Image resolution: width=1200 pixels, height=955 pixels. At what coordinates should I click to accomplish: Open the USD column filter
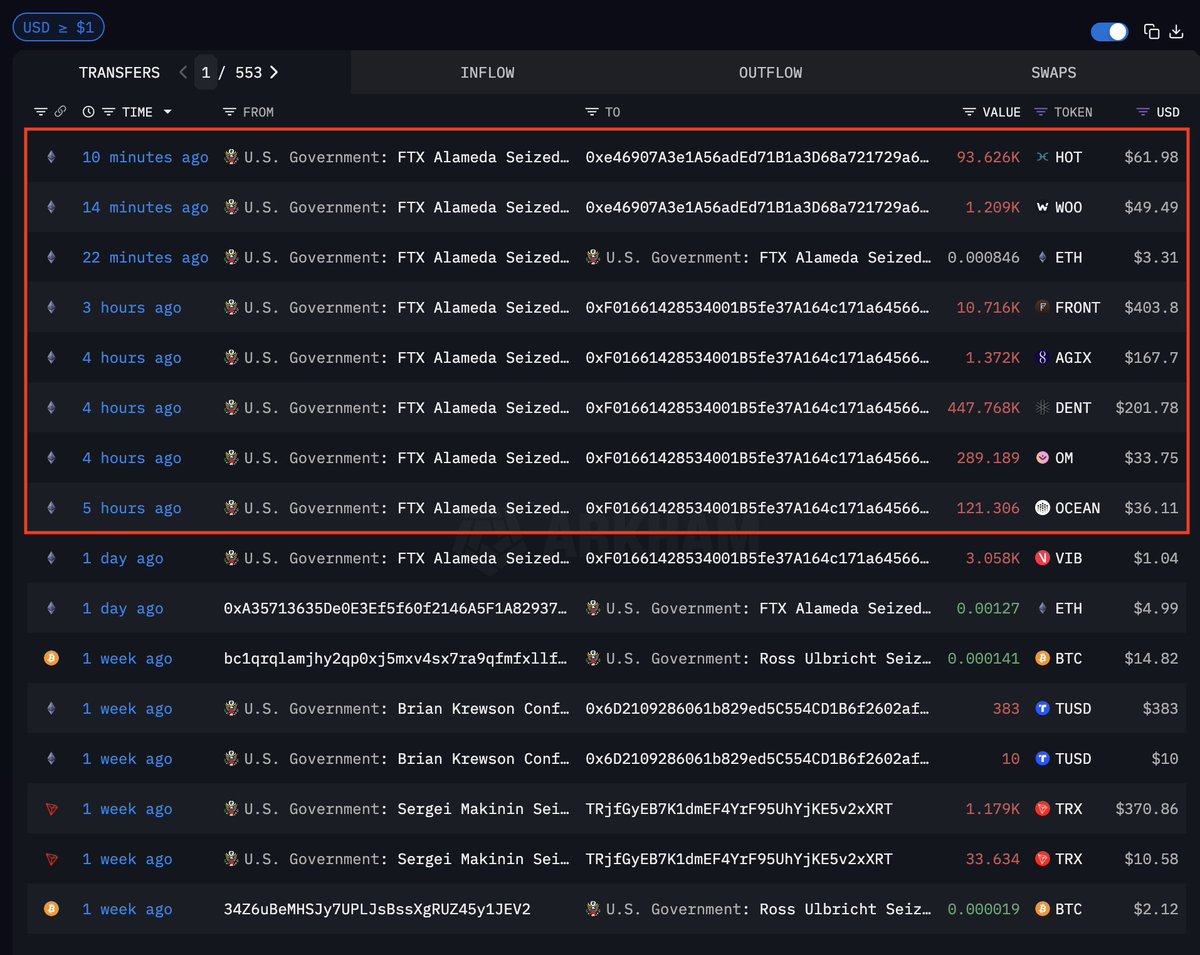[x=1144, y=112]
